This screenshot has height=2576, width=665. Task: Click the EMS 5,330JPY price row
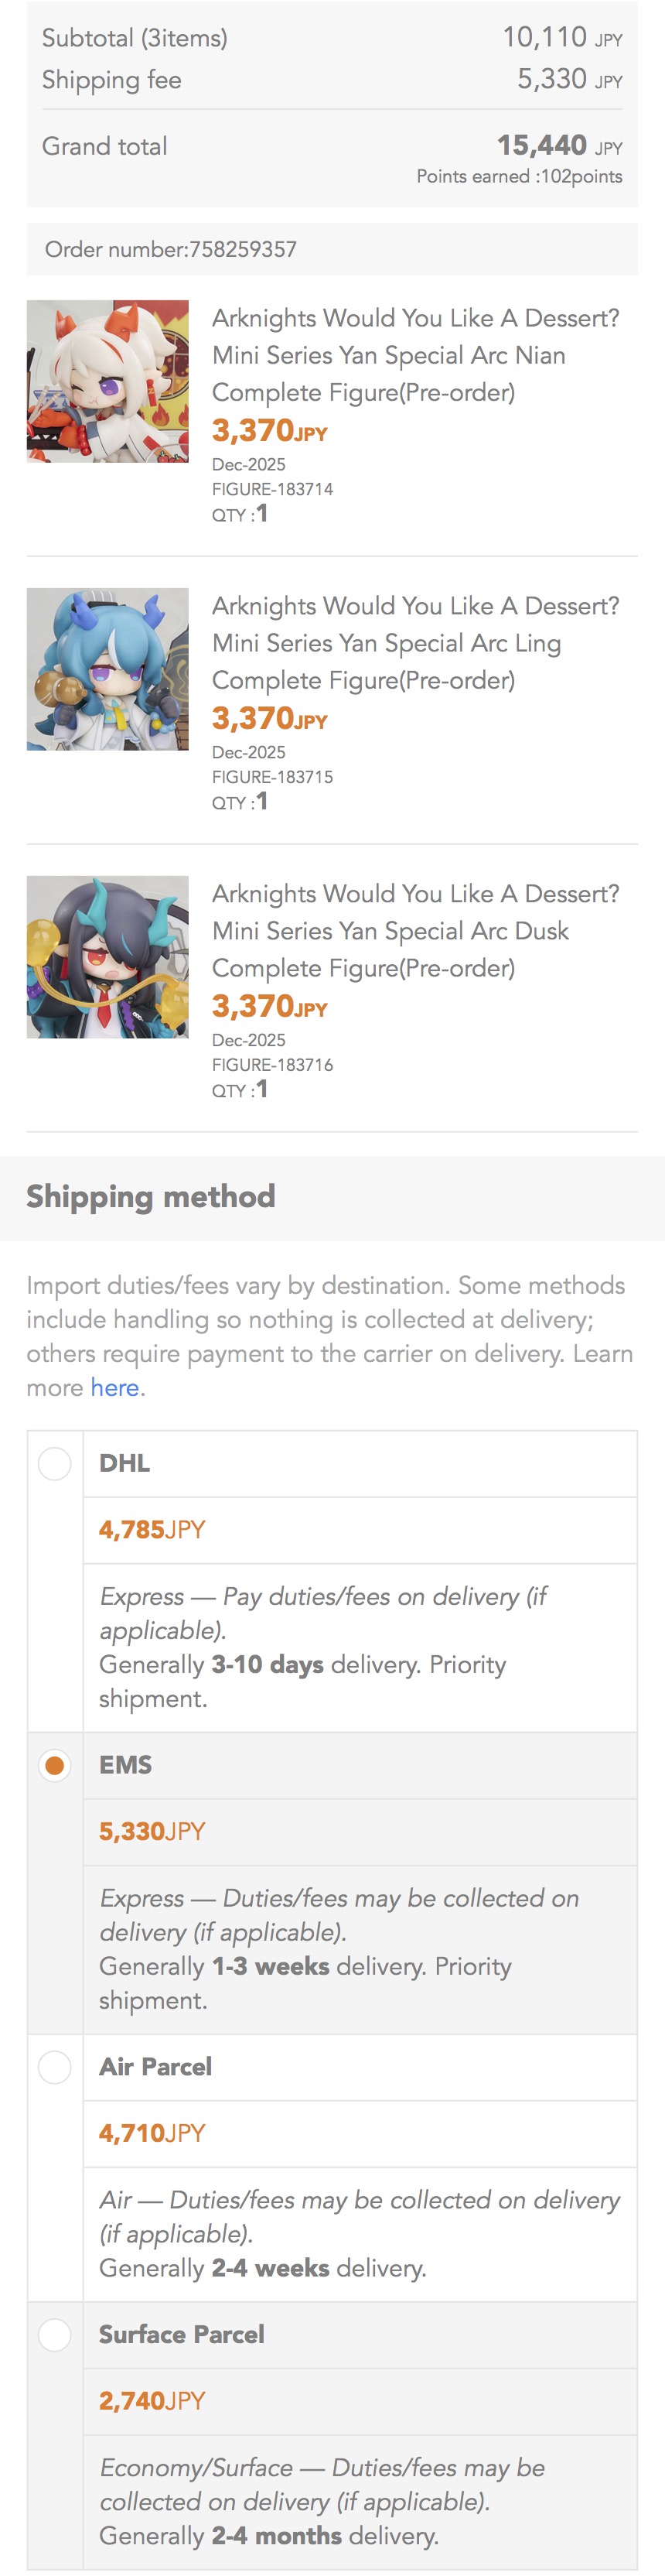point(360,1832)
